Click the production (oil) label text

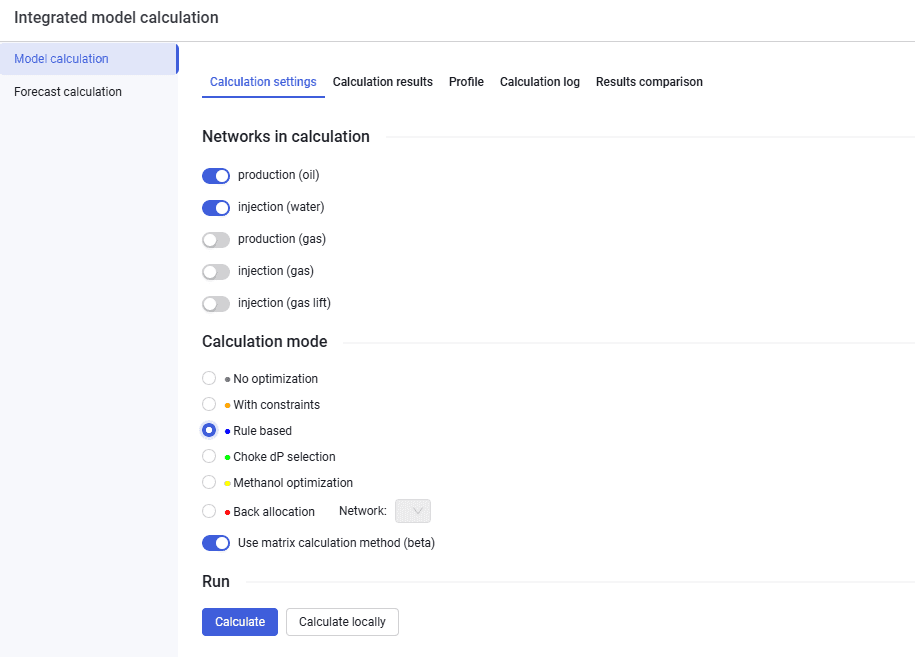[x=278, y=175]
